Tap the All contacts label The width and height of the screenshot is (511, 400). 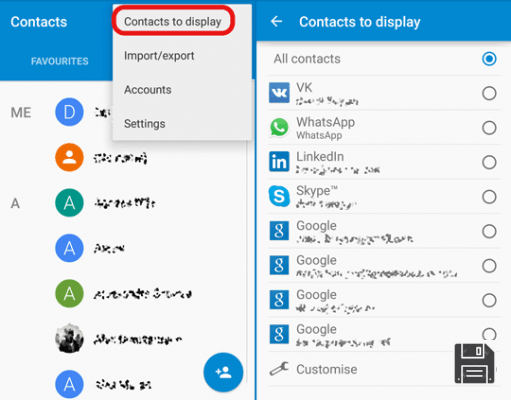307,59
